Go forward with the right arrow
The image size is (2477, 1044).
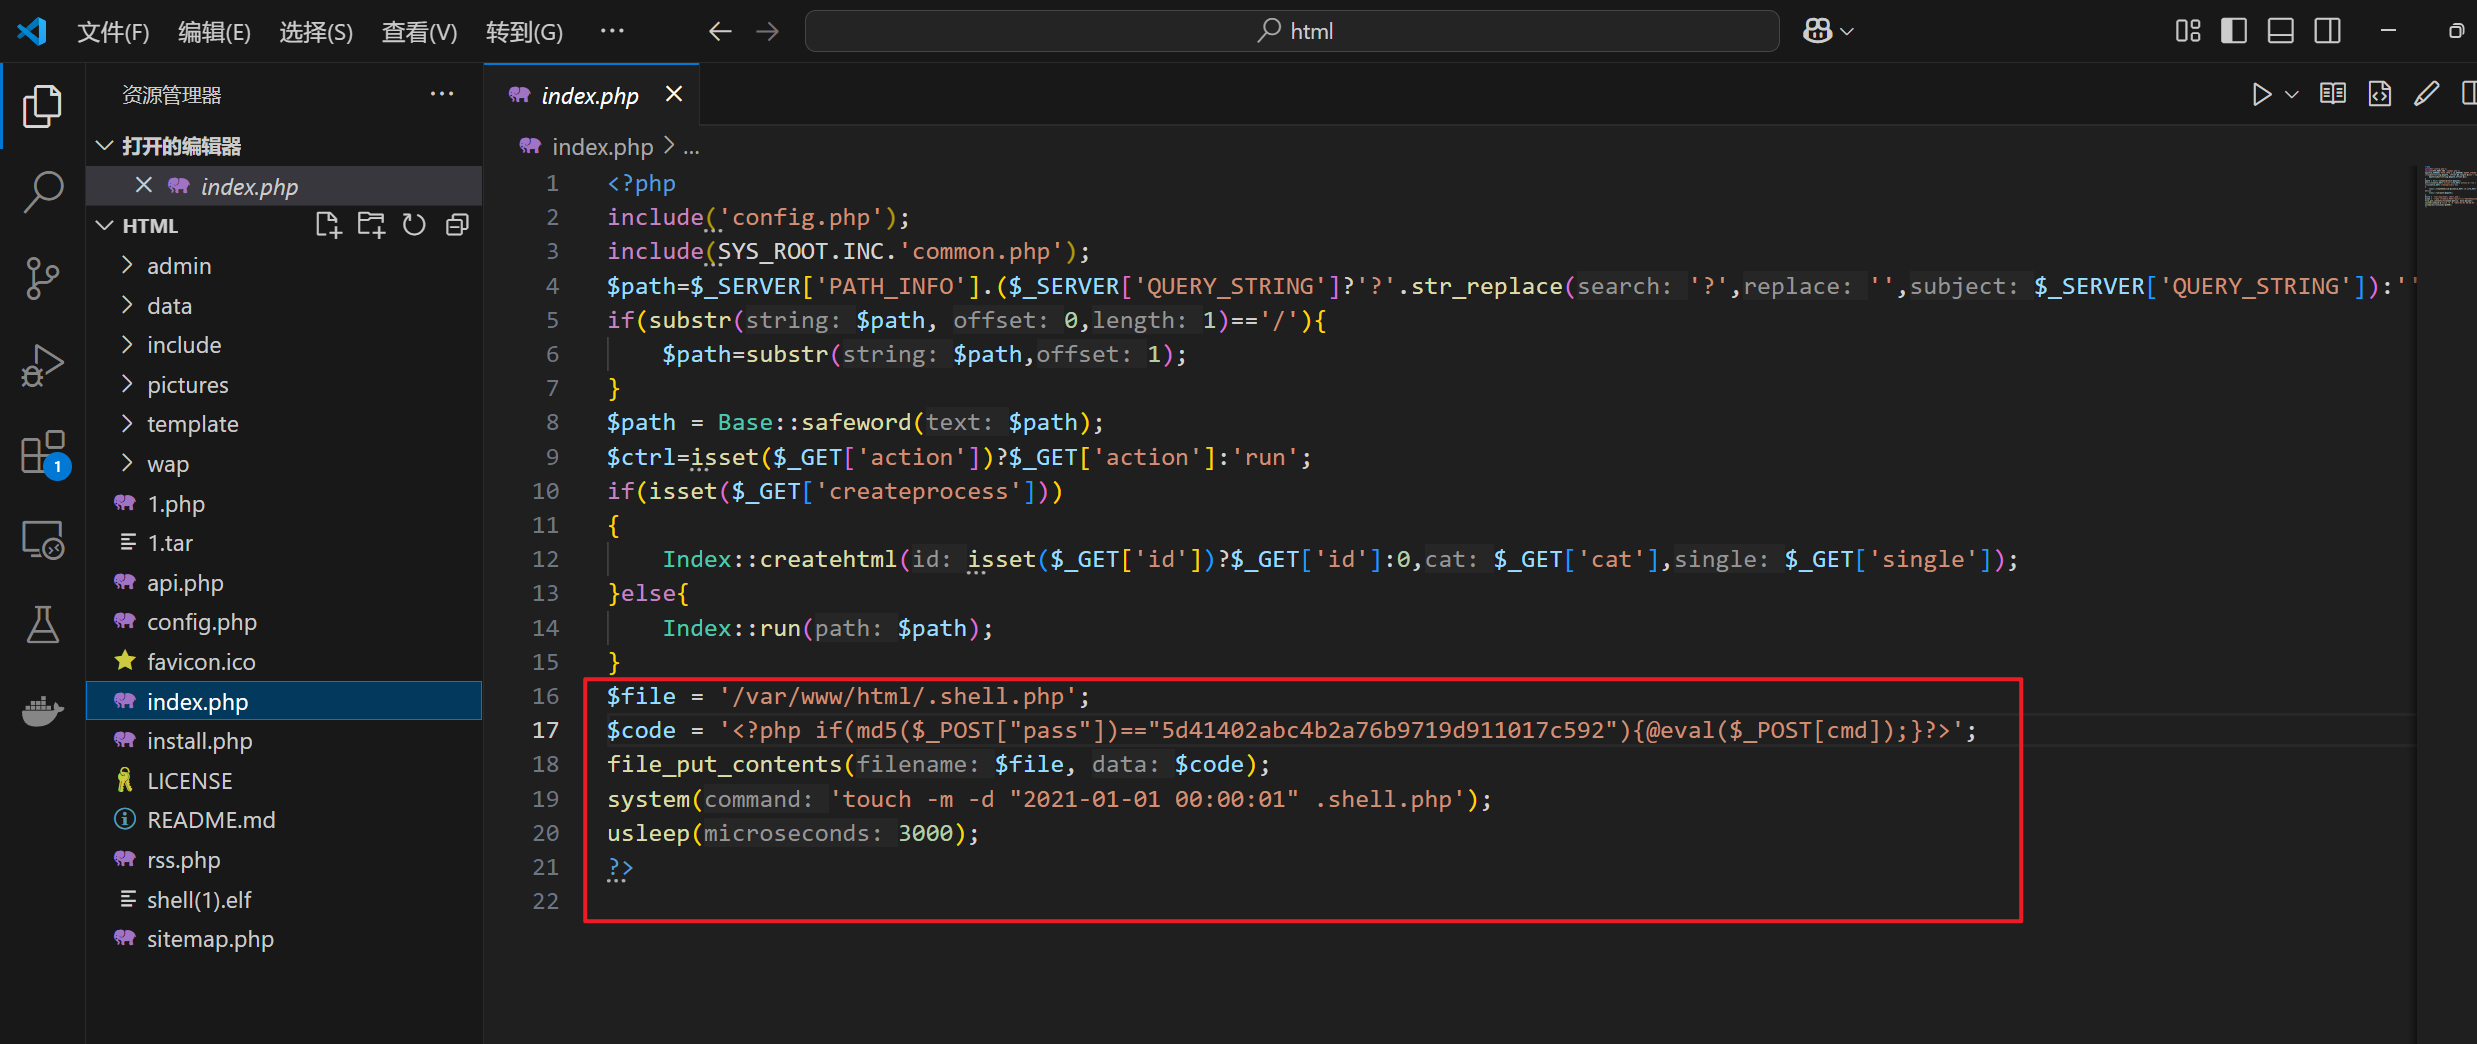[x=767, y=31]
